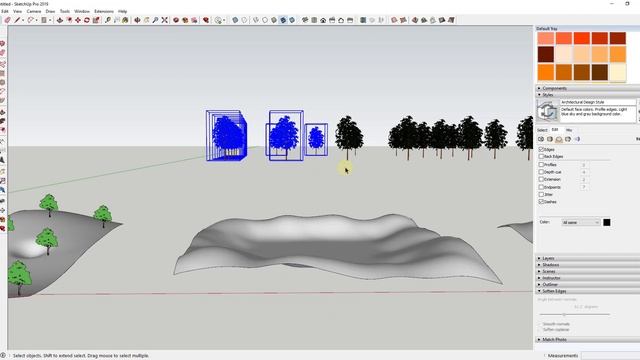Switch to Iso view house icon

click(305, 20)
